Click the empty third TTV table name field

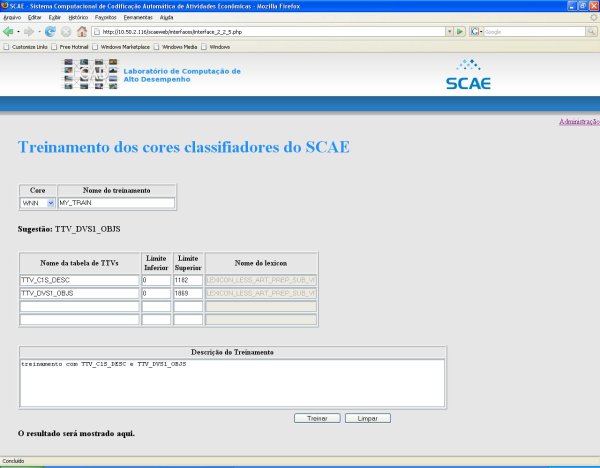pyautogui.click(x=80, y=307)
